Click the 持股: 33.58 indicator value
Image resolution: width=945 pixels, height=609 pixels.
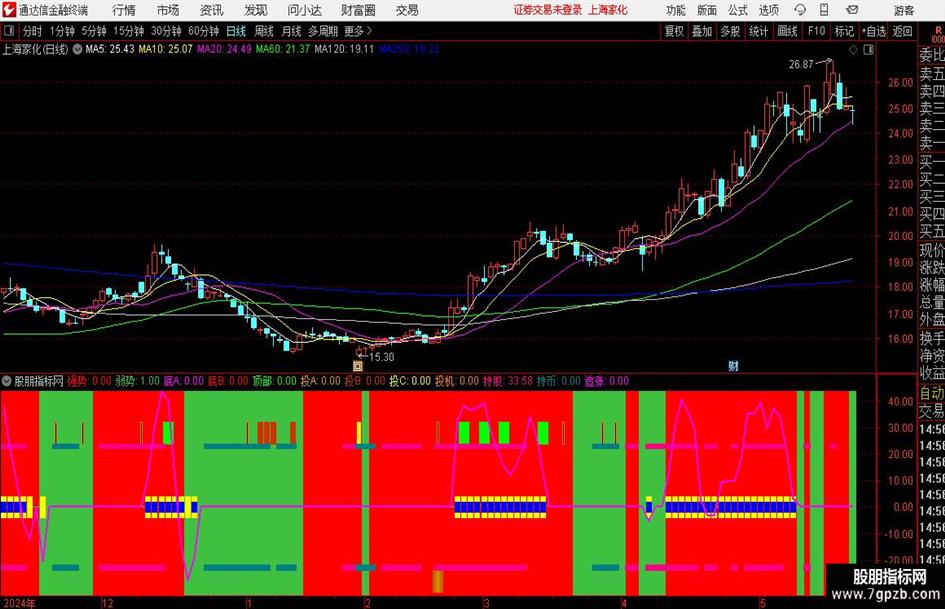507,381
